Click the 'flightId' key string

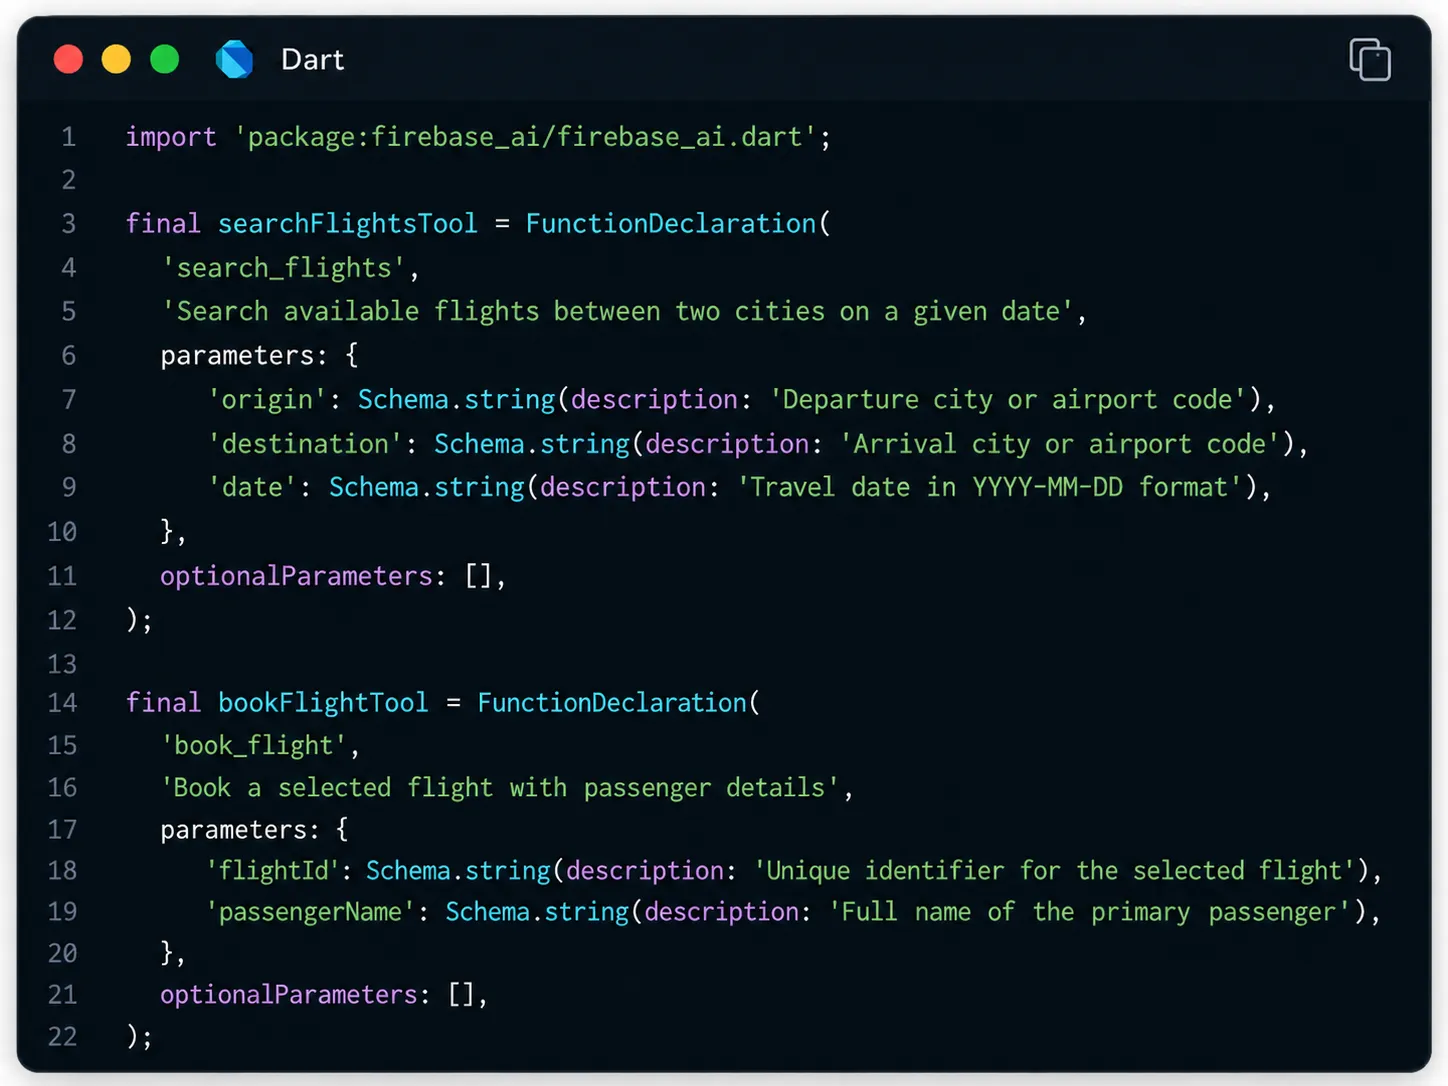273,871
